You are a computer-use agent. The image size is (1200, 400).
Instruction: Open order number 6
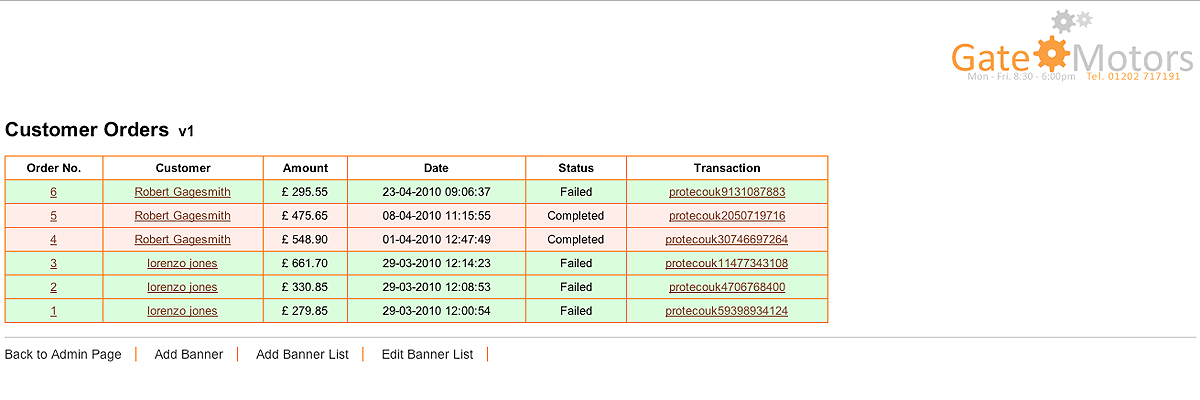[53, 192]
